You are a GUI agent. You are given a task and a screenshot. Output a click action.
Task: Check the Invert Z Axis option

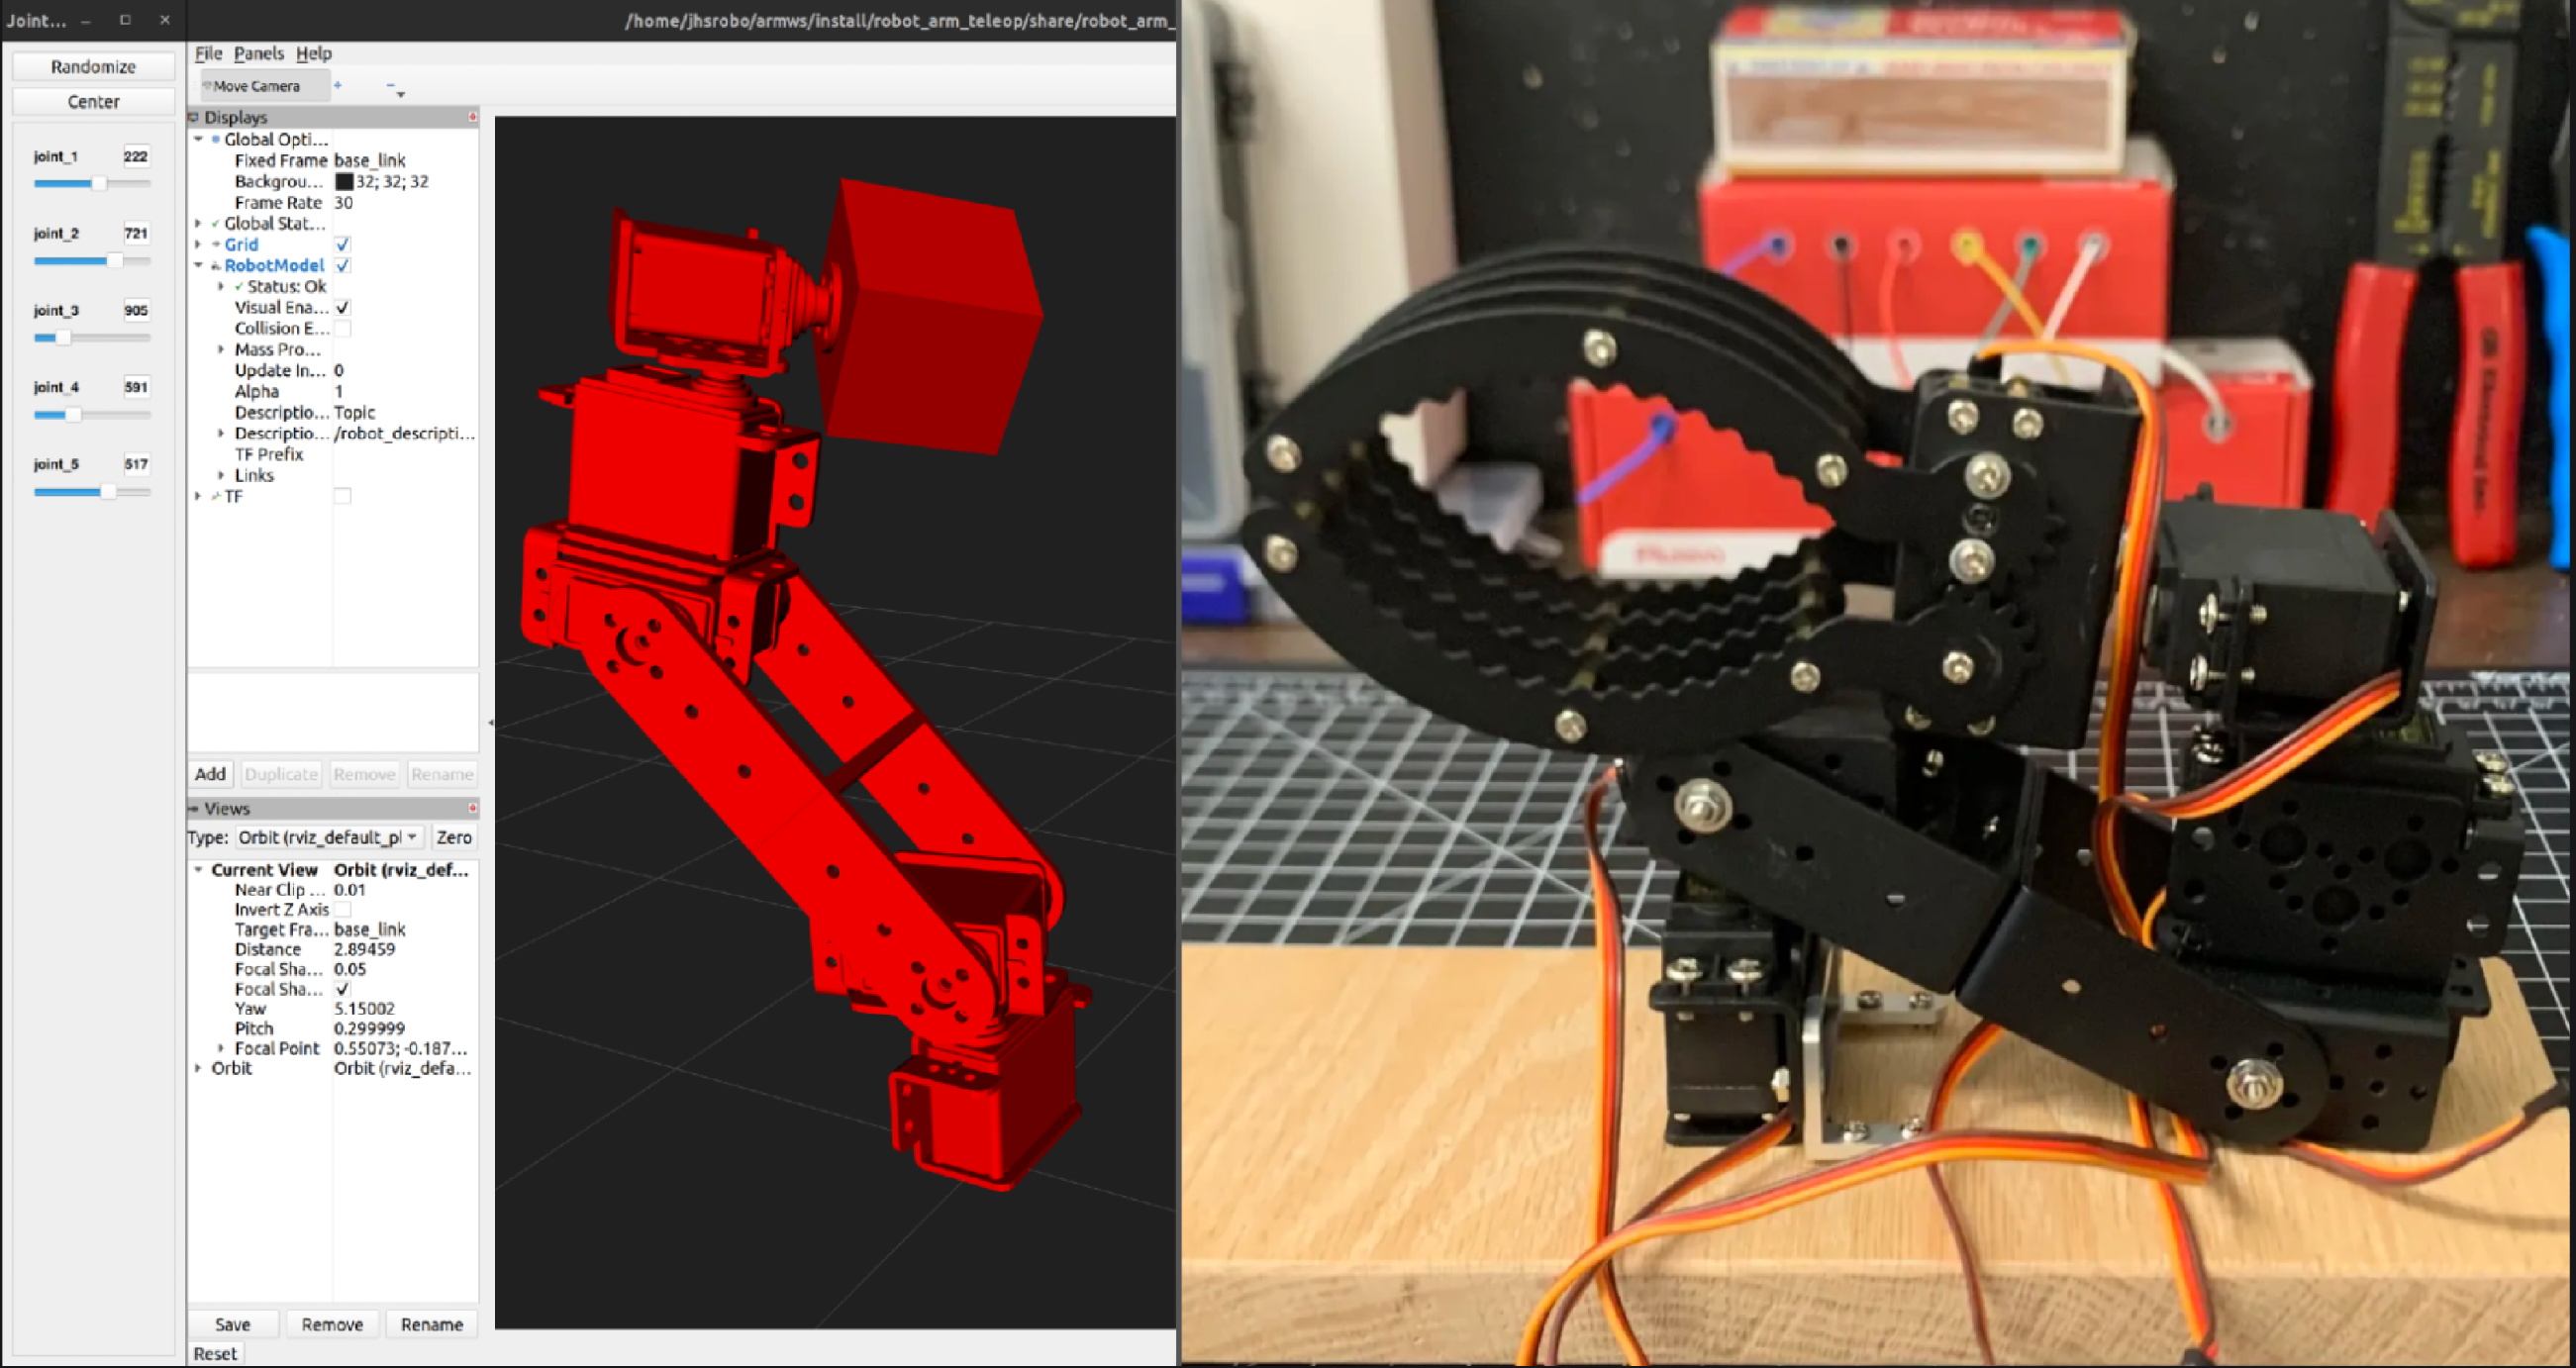[343, 909]
